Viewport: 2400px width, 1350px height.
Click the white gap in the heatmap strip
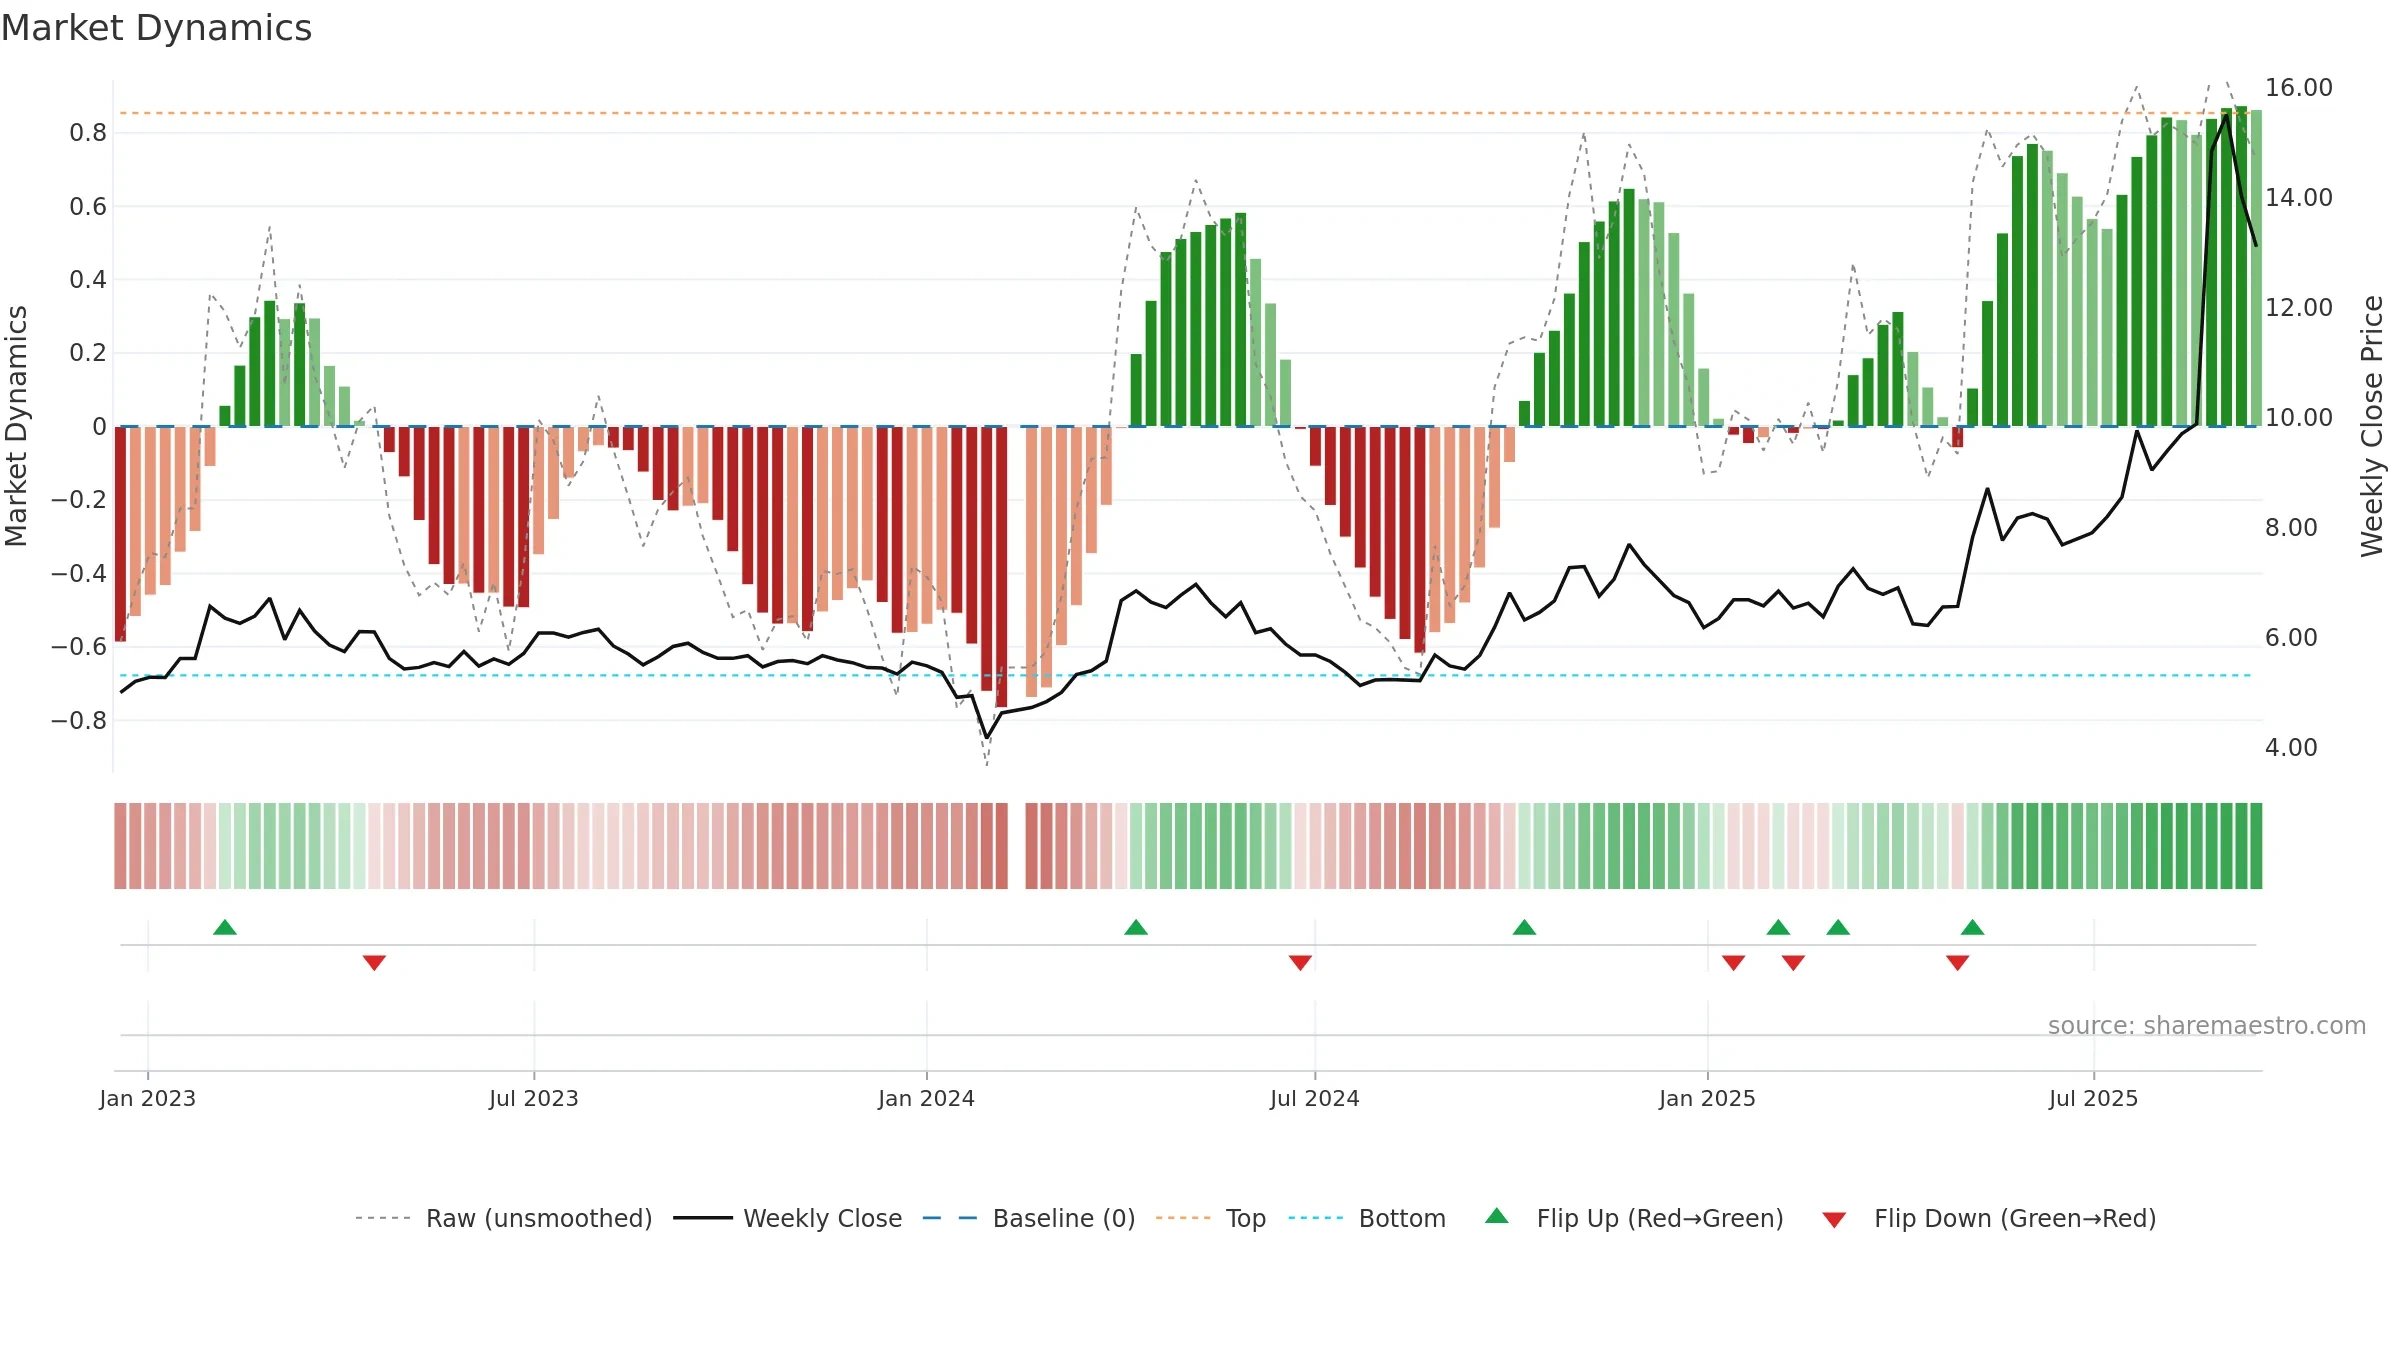coord(1016,846)
